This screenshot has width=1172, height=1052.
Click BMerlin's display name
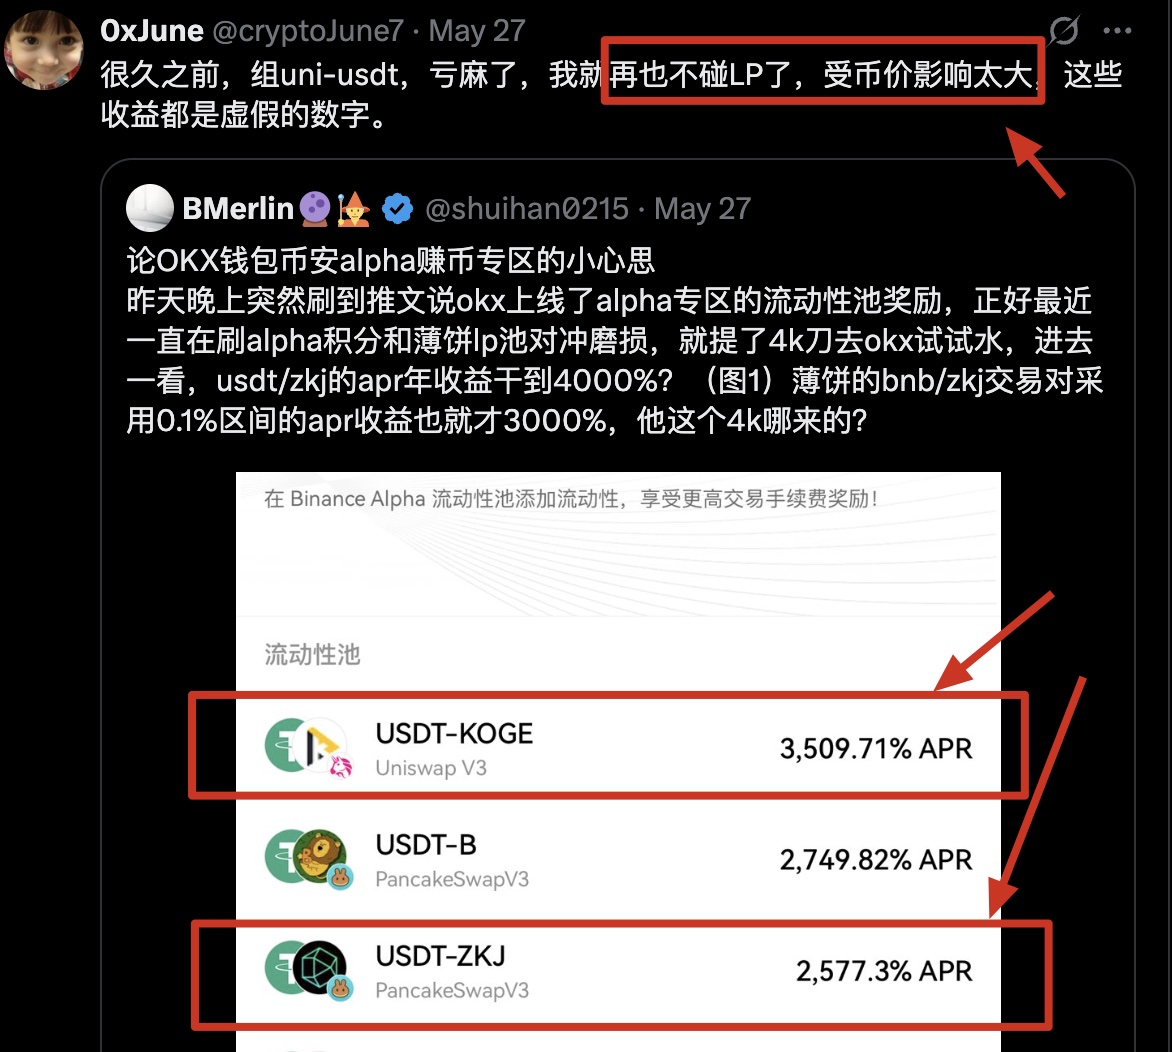tap(238, 209)
